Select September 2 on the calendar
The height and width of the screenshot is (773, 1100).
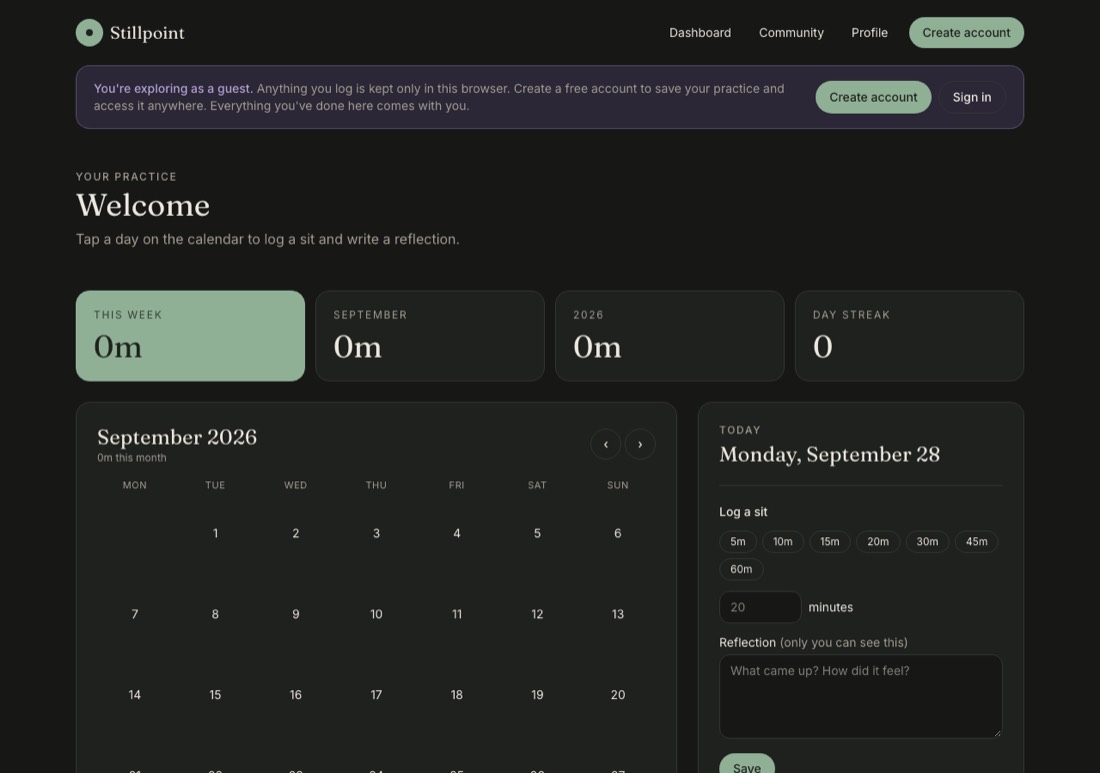click(295, 533)
